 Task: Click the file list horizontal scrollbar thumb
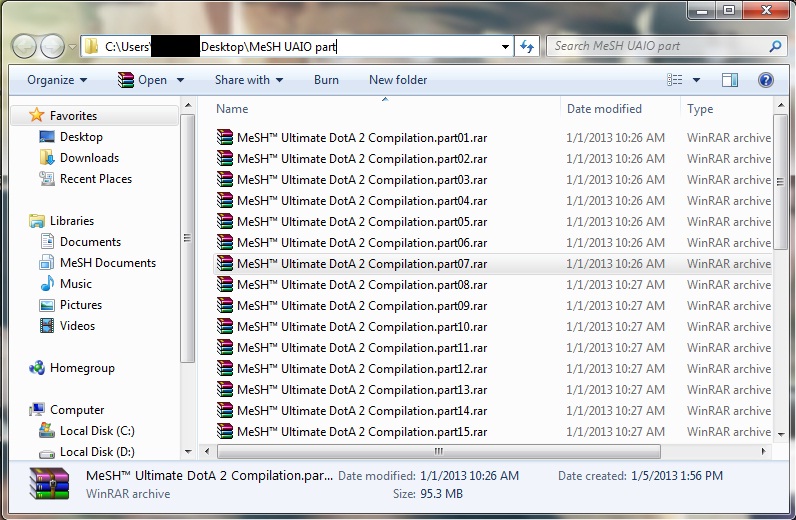[x=439, y=451]
